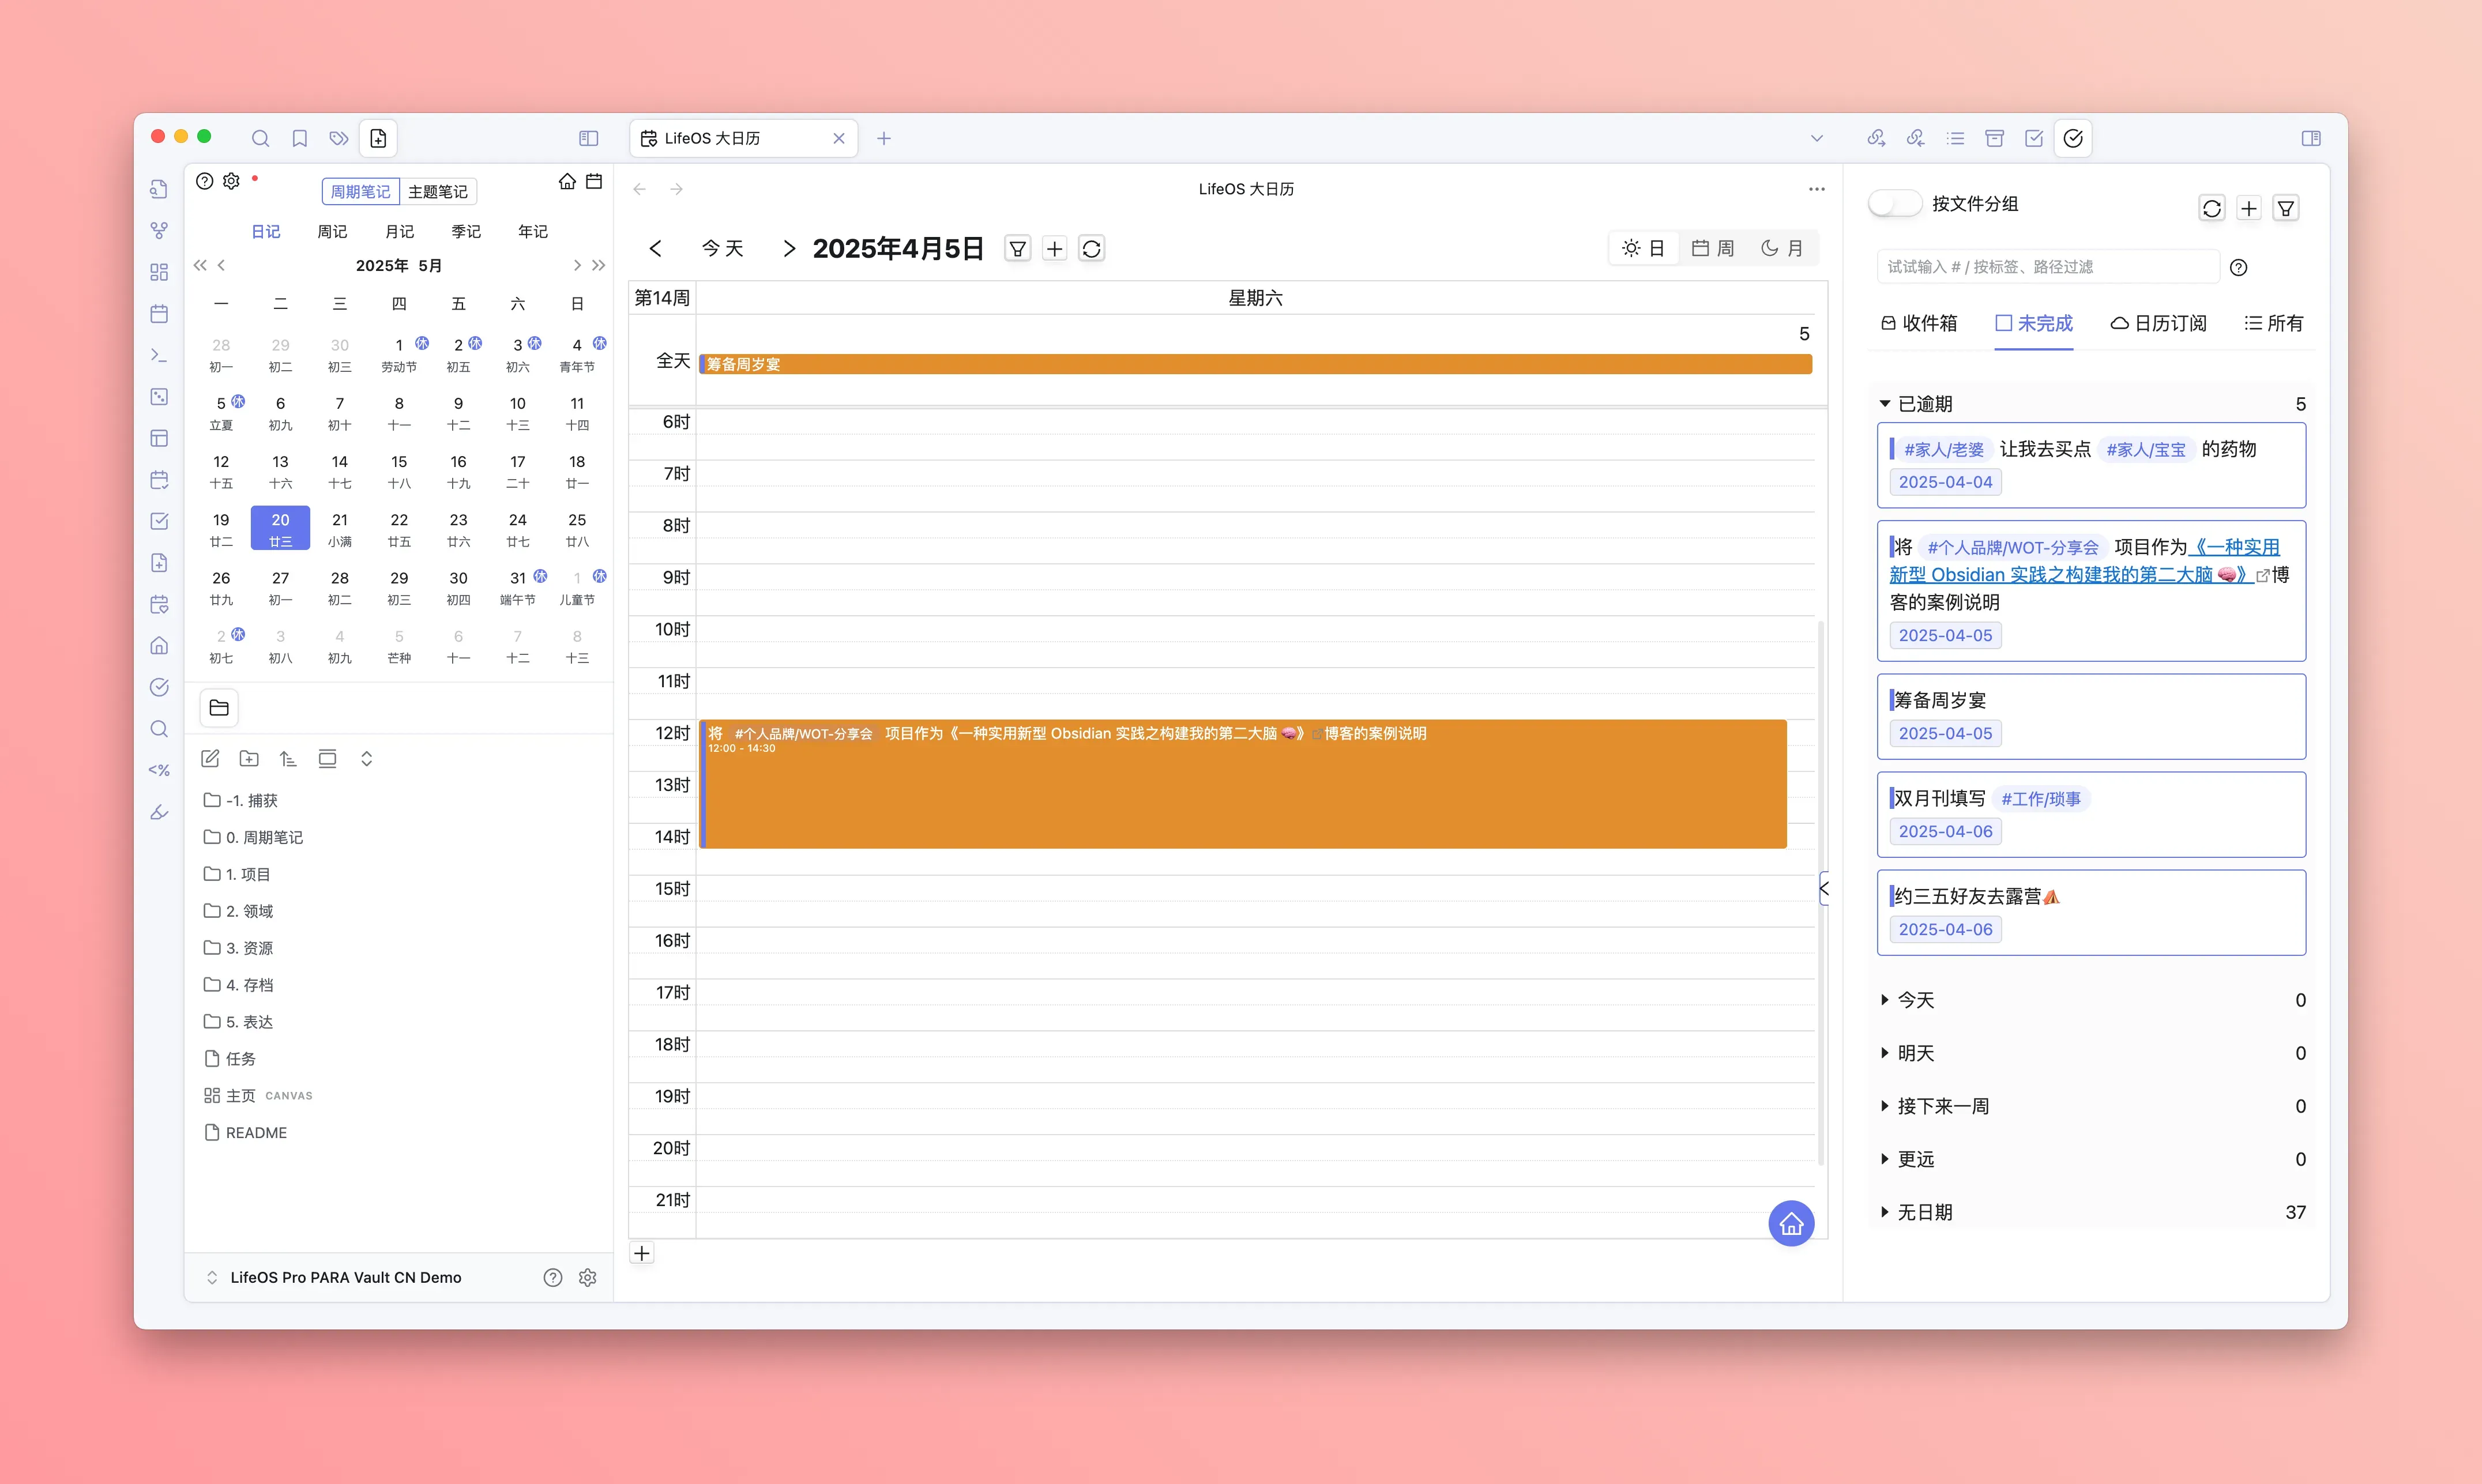The height and width of the screenshot is (1484, 2482).
Task: Open the bookmarks icon in top toolbar
Action: click(x=299, y=138)
